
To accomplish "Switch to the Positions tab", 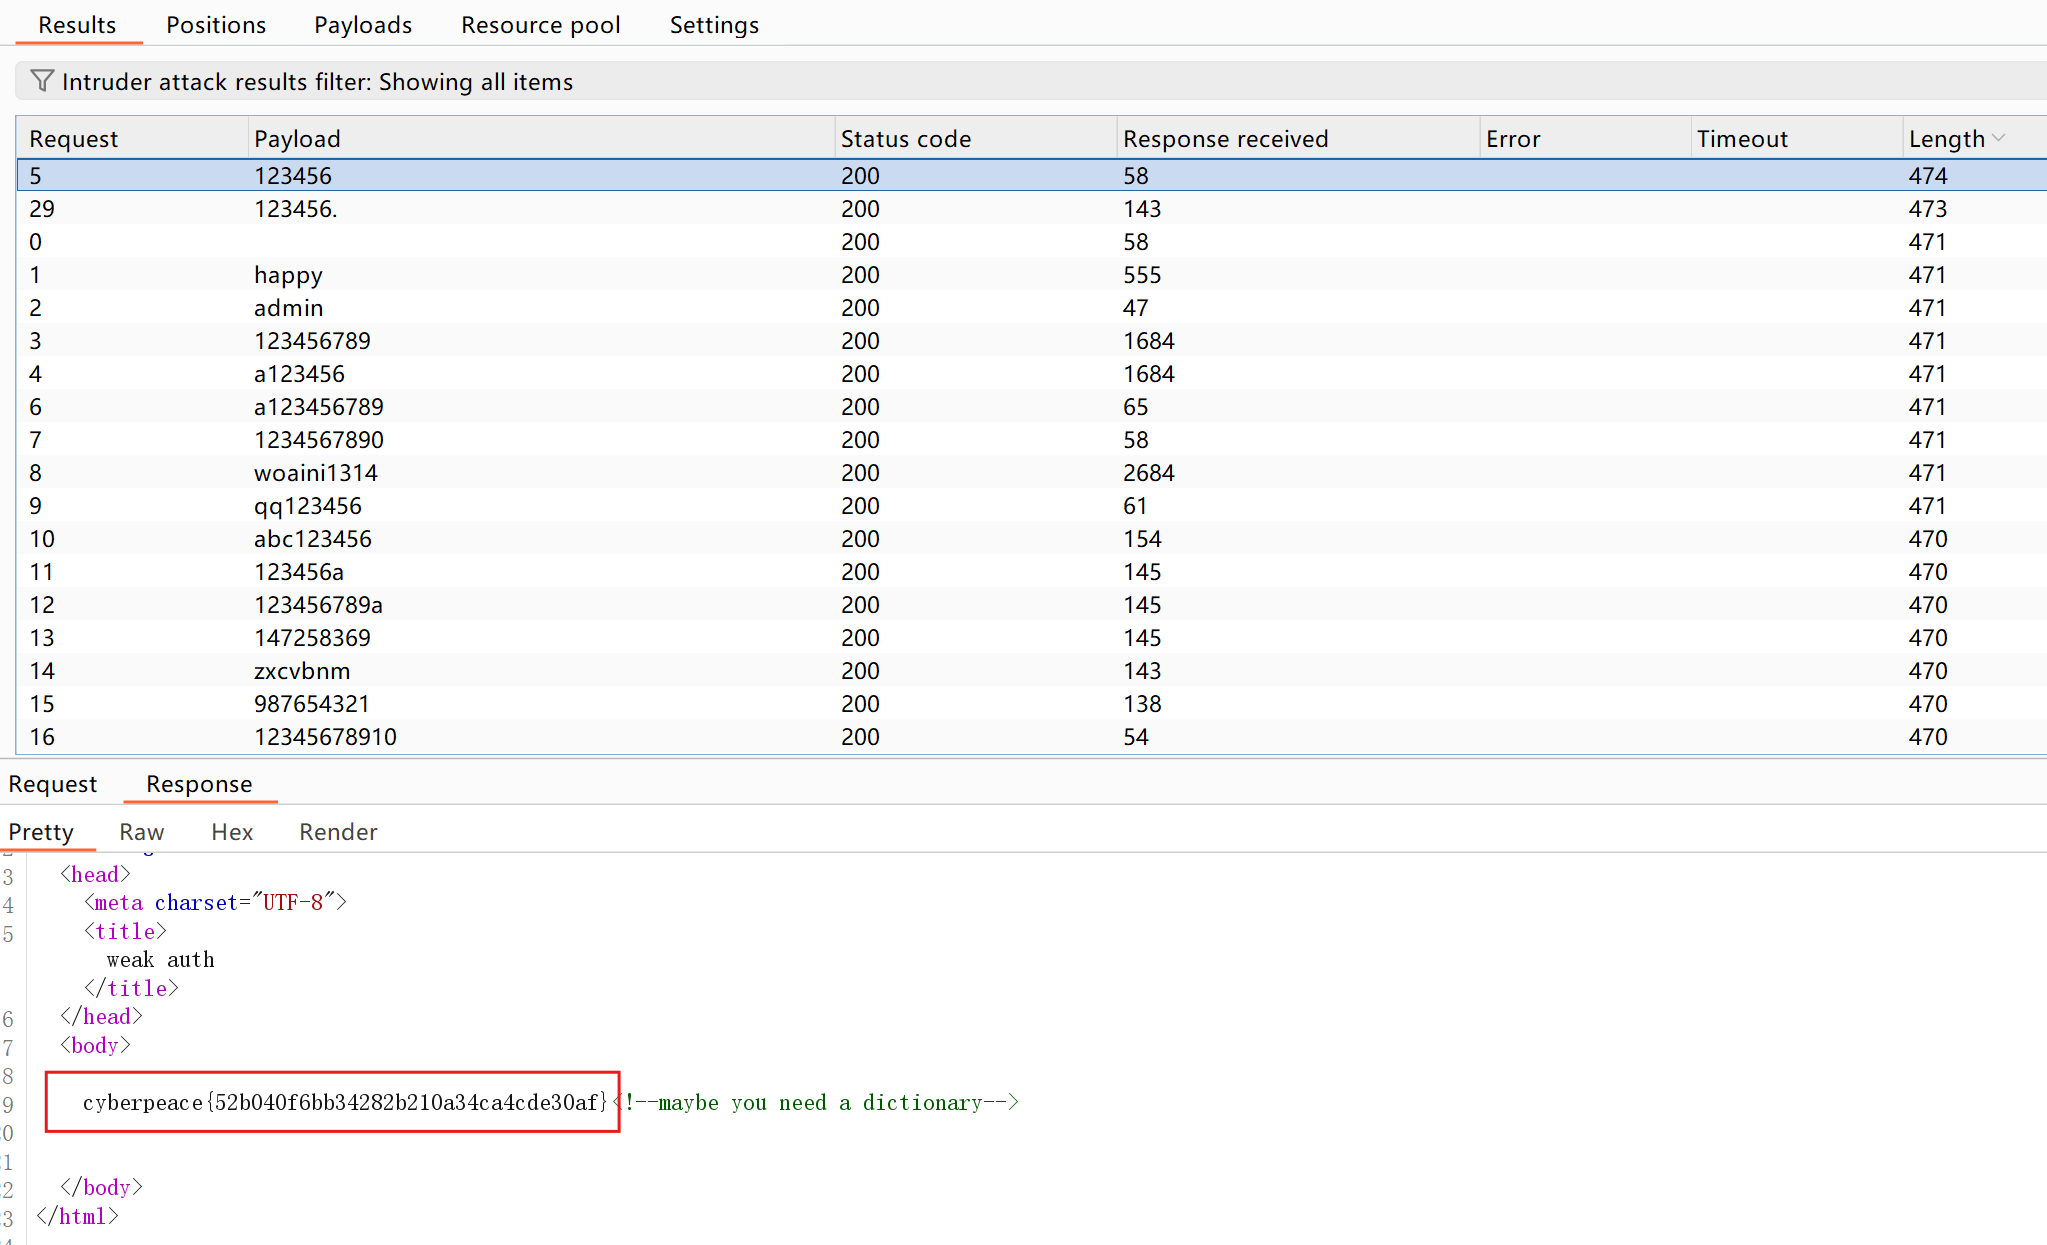I will 216,25.
